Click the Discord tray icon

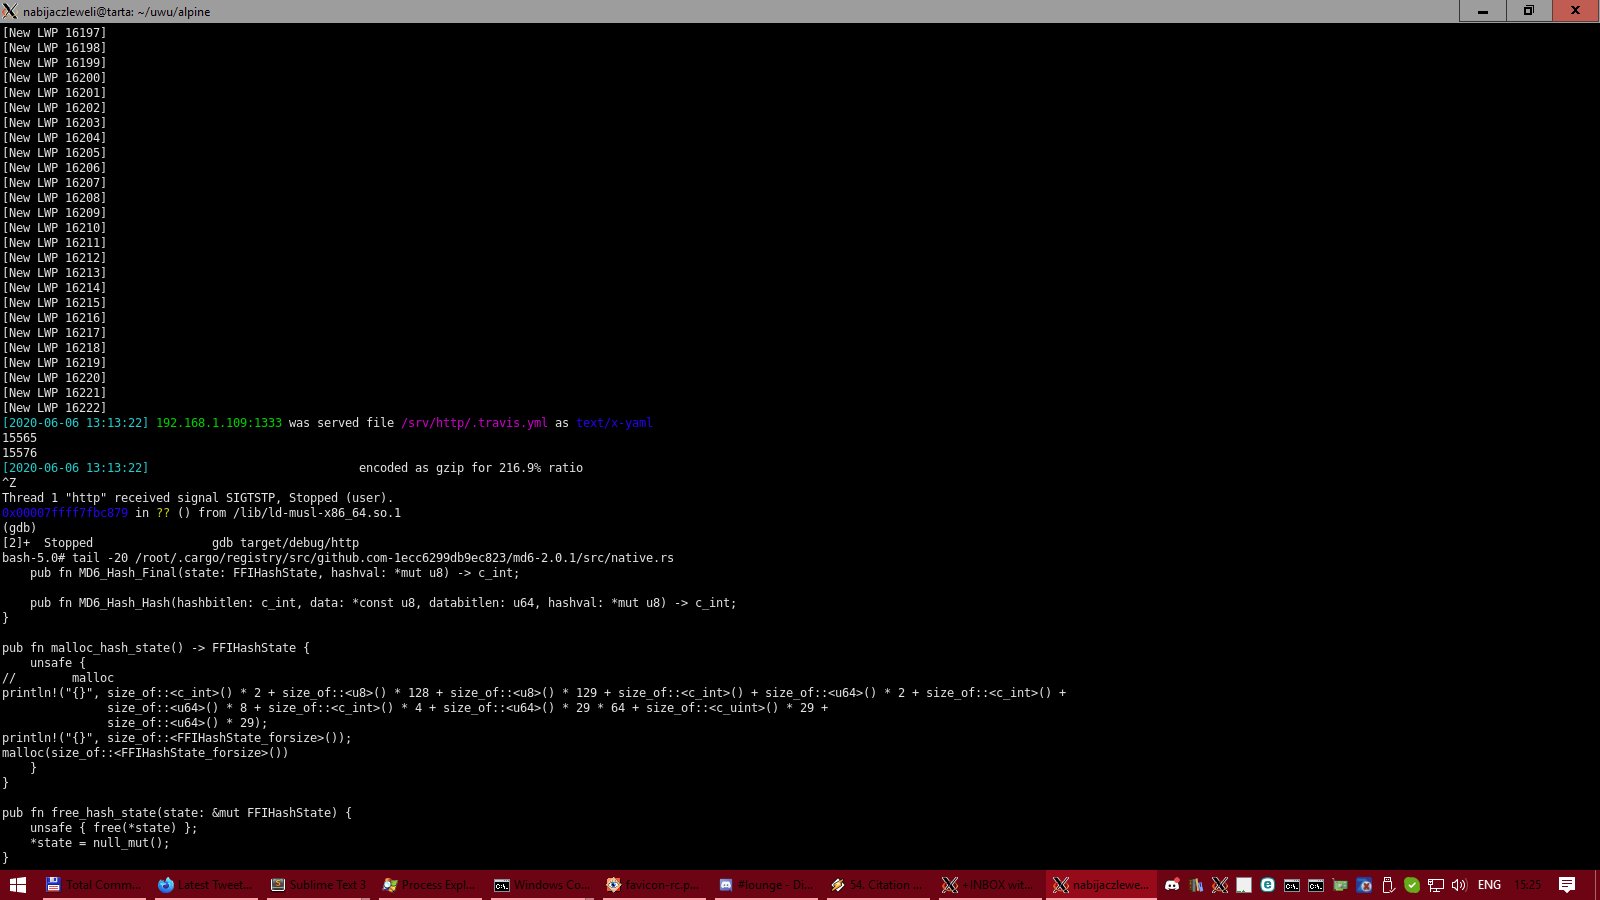(x=1172, y=885)
